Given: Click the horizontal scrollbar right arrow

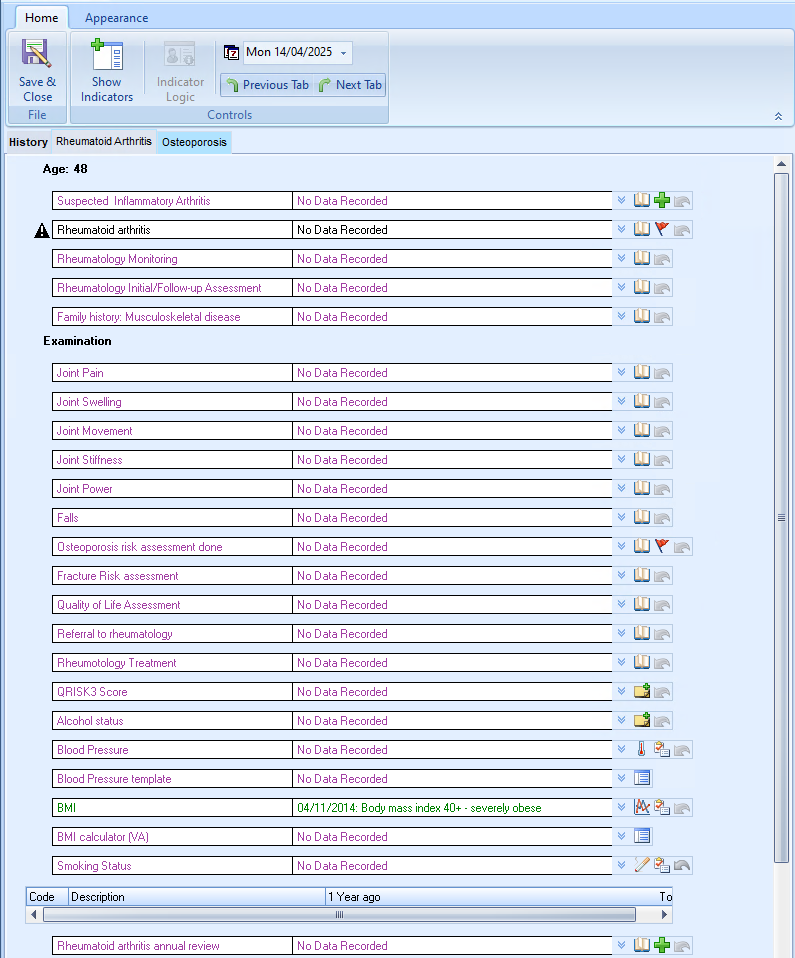Looking at the screenshot, I should tap(665, 915).
